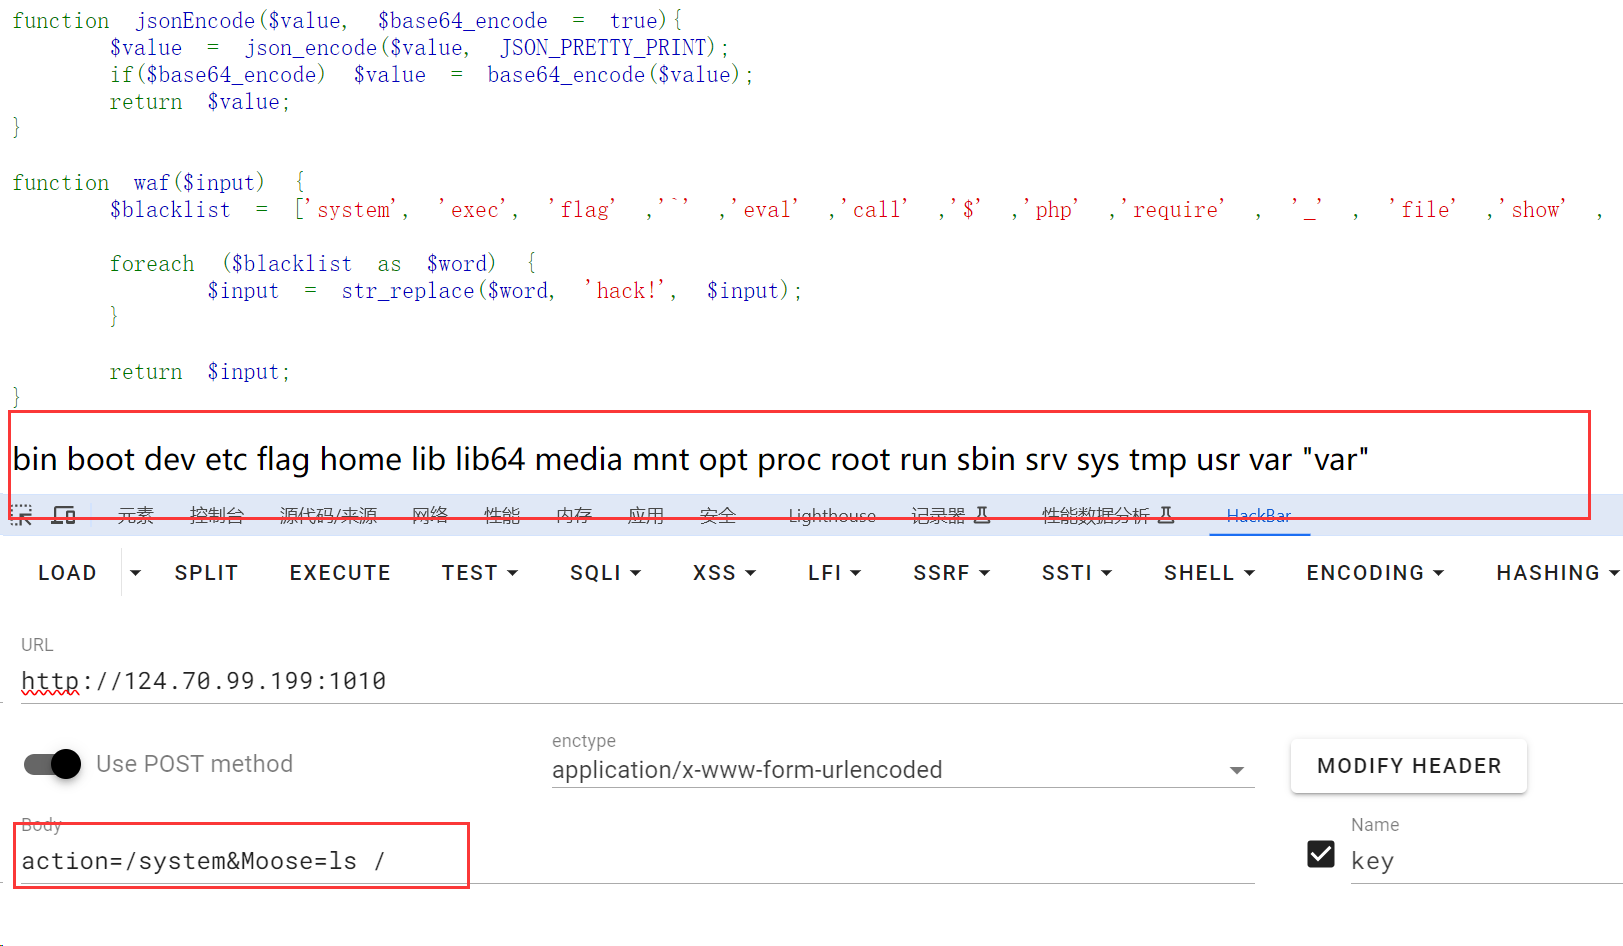
Task: Toggle the Use POST method switch
Action: tap(53, 764)
